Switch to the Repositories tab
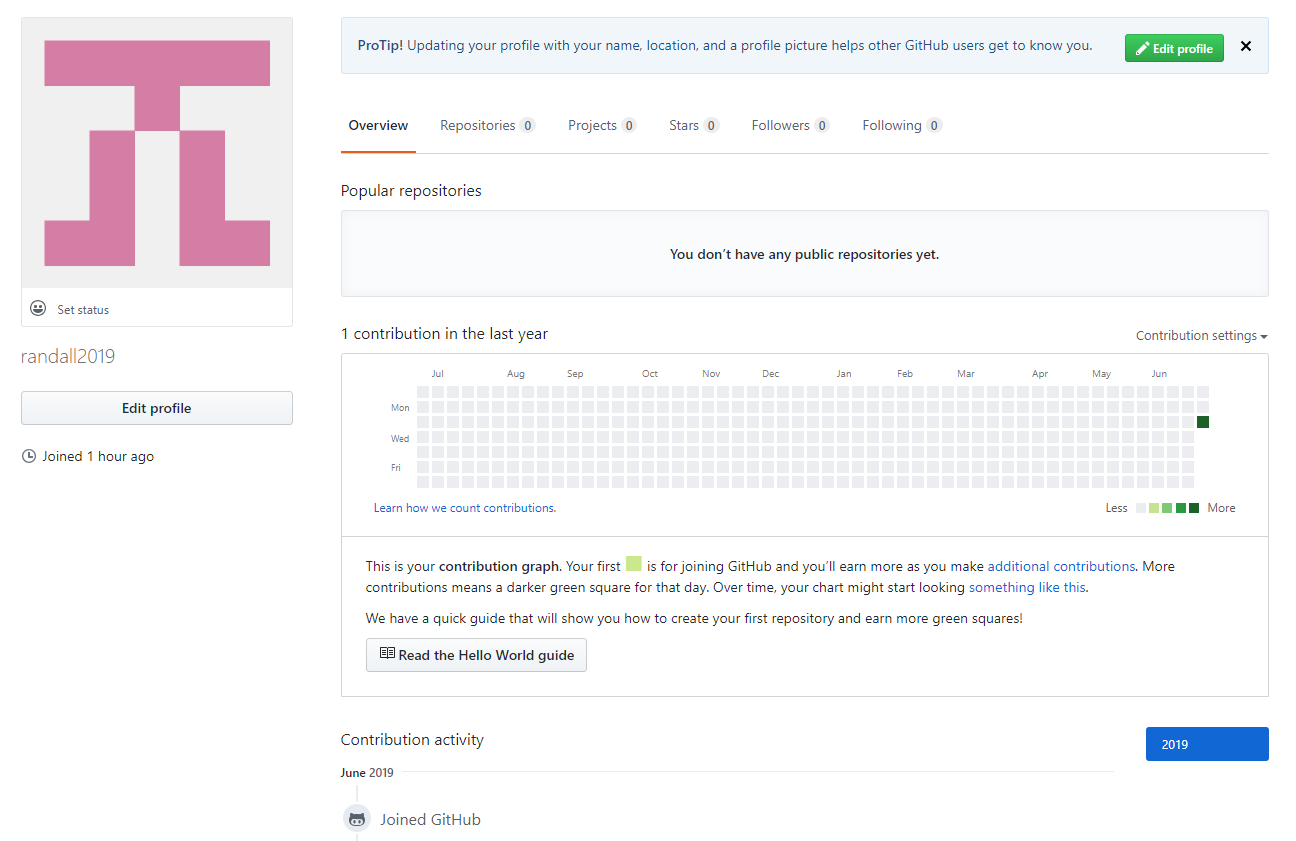 488,125
